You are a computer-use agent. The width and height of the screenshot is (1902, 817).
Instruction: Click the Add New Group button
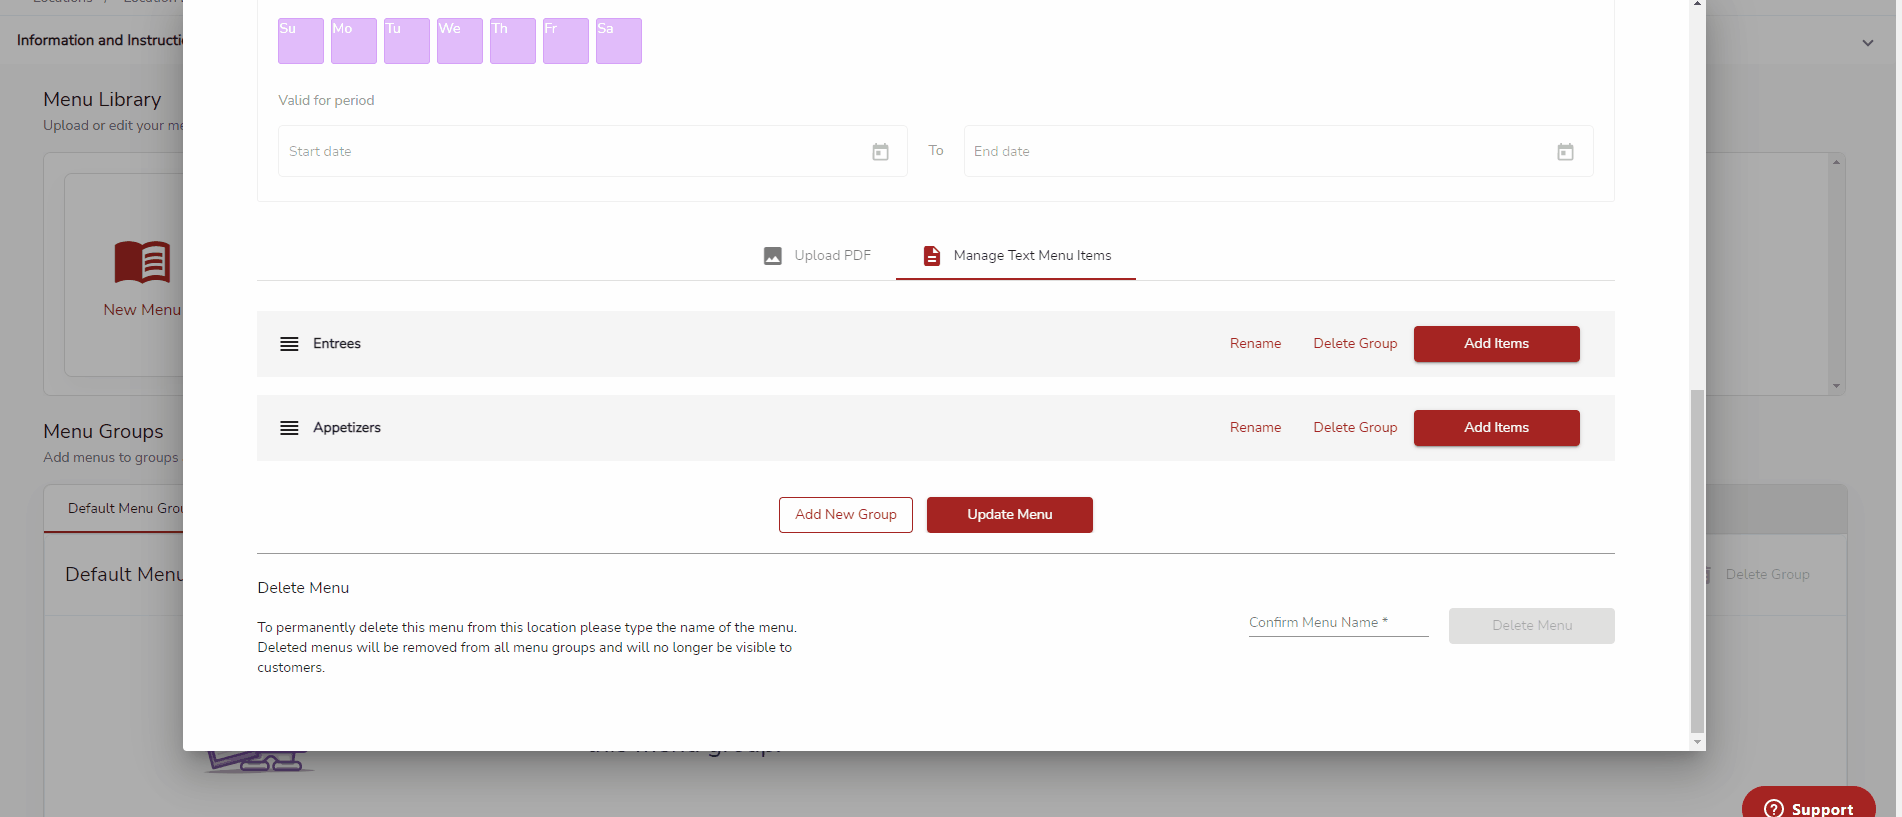click(x=846, y=515)
